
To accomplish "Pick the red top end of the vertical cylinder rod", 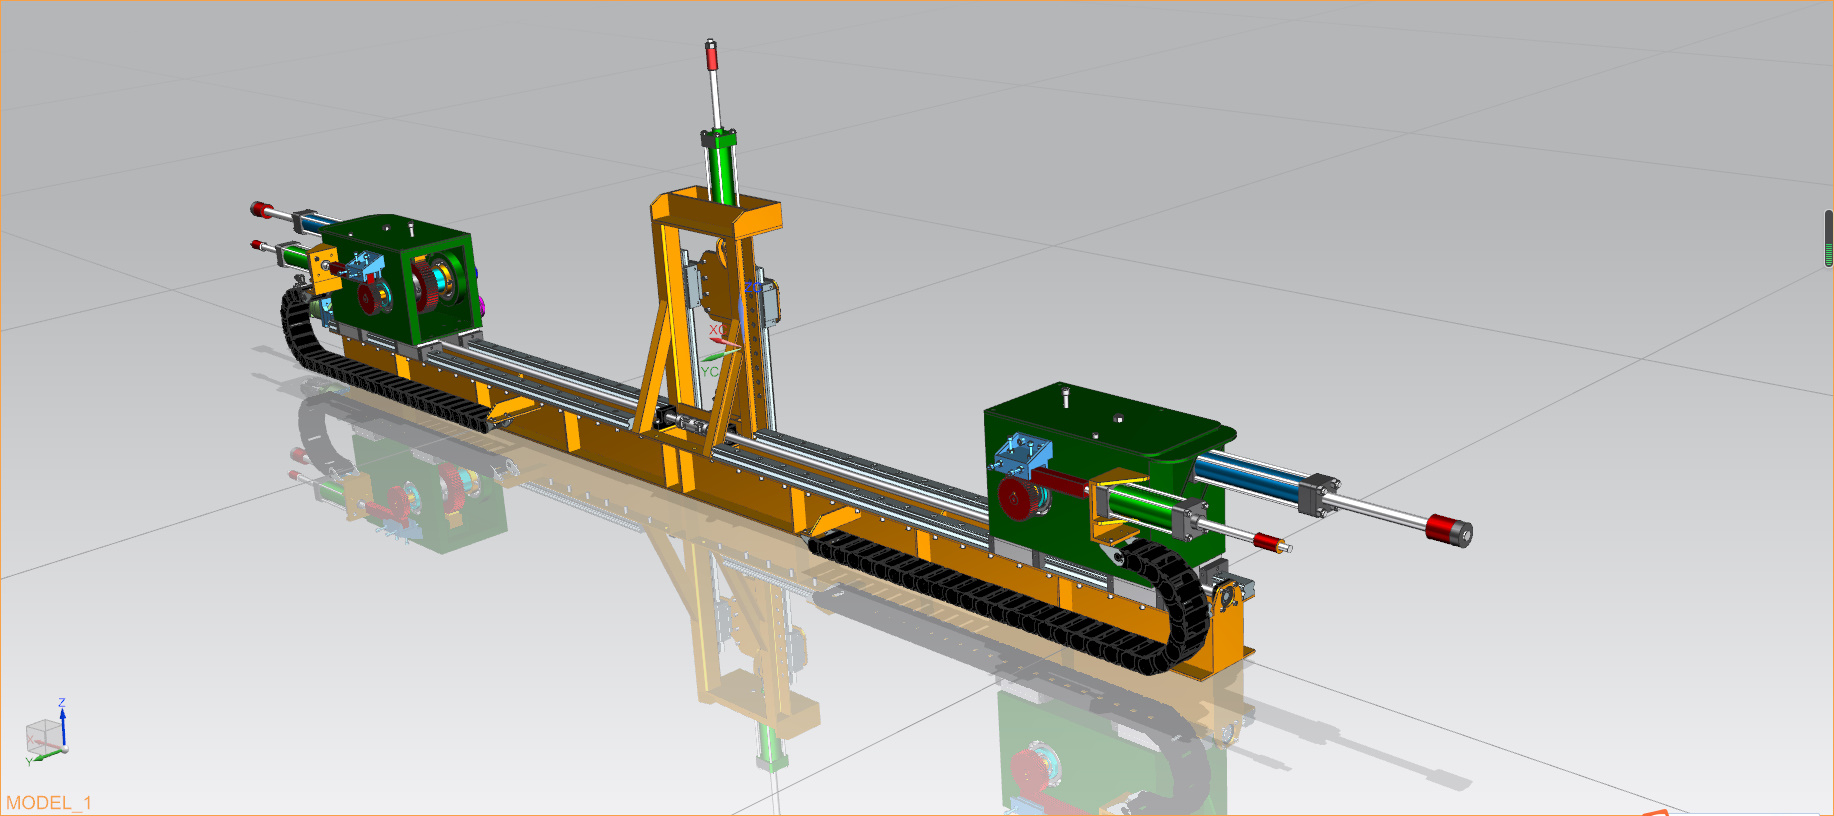I will pos(712,56).
